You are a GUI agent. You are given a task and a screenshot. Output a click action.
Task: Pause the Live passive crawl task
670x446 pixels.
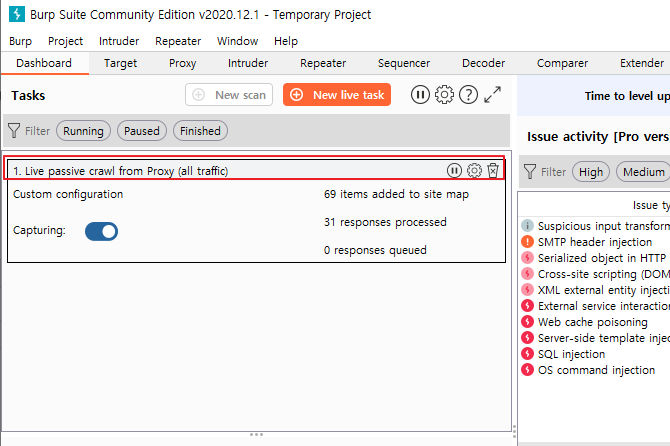454,170
